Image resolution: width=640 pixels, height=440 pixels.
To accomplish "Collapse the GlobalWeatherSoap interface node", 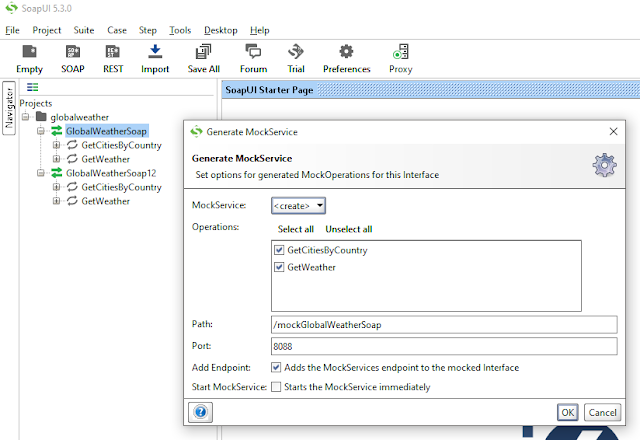I will 41,131.
